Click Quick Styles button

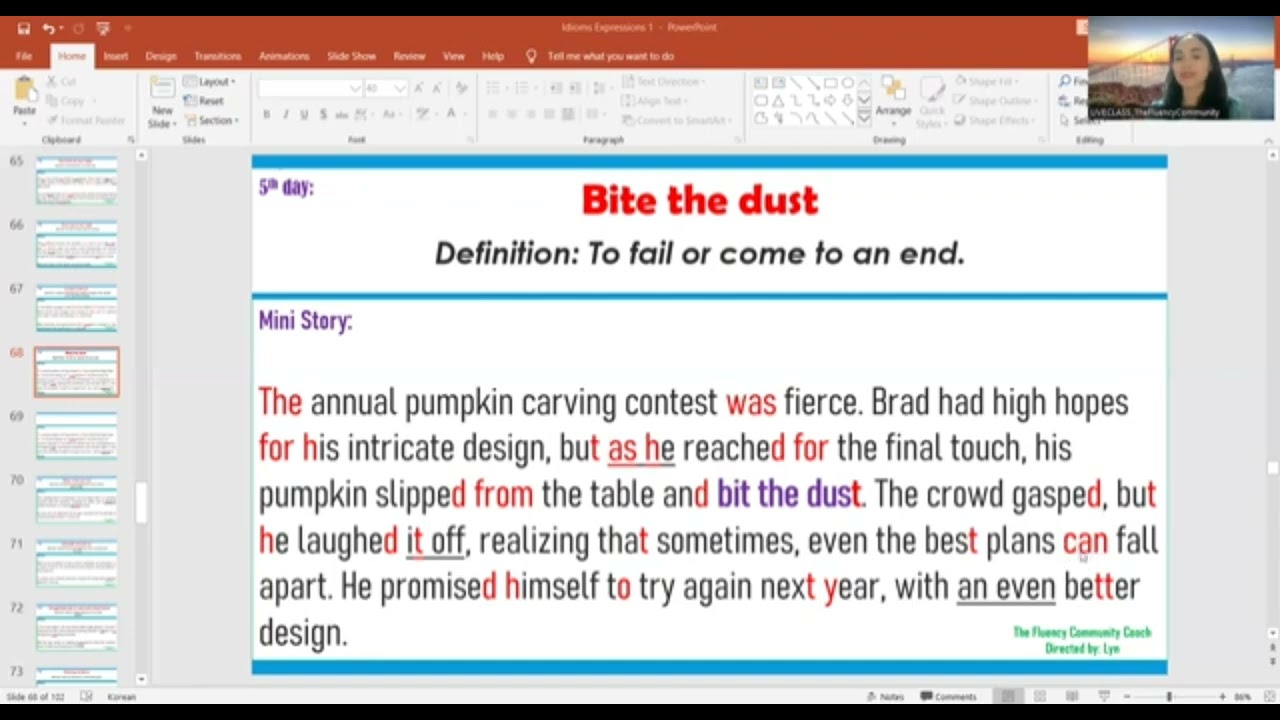931,102
